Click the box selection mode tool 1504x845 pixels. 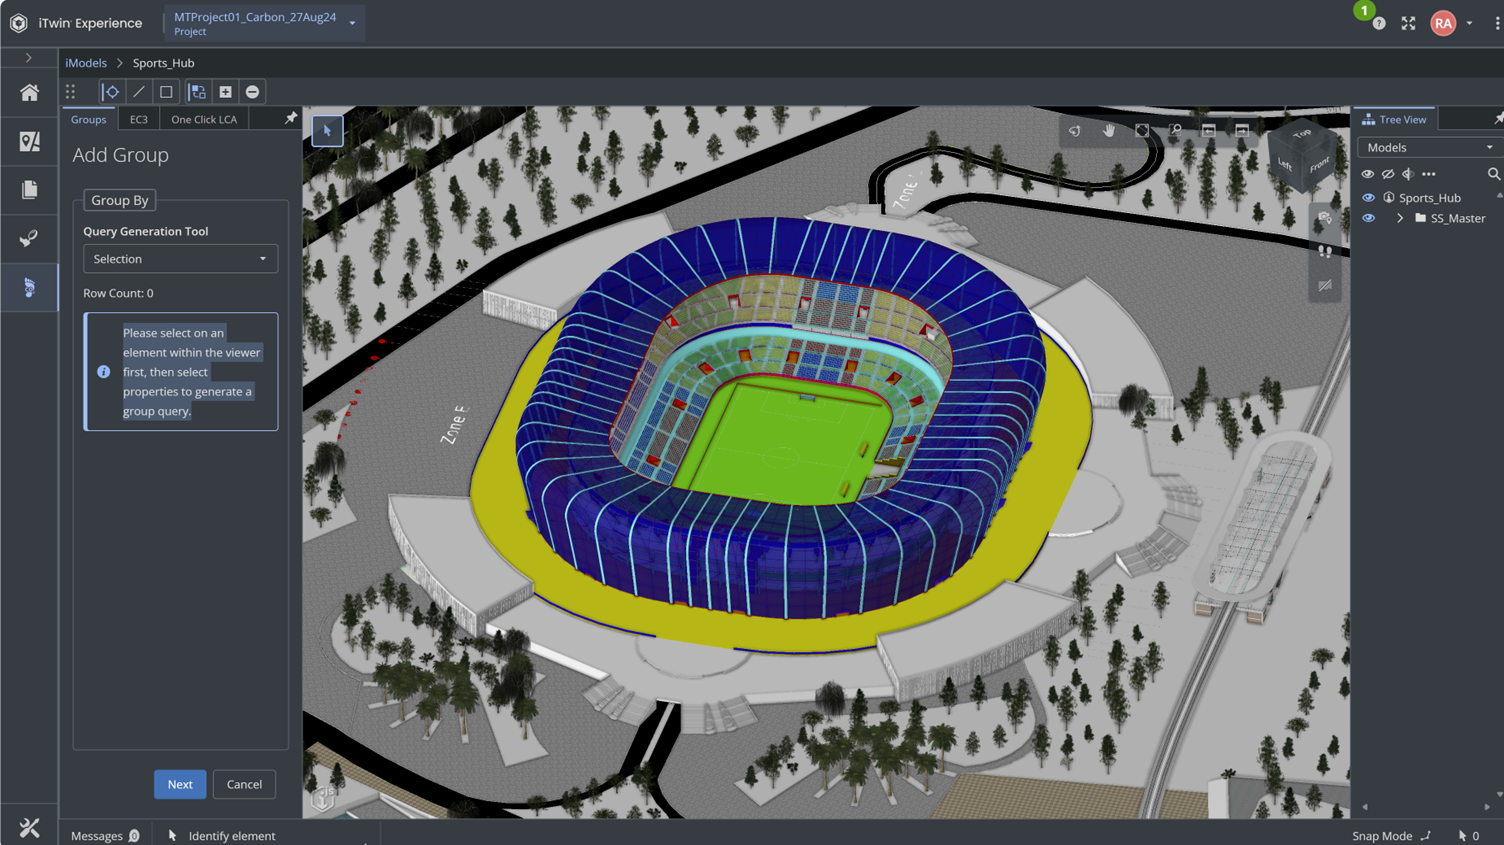(x=166, y=92)
